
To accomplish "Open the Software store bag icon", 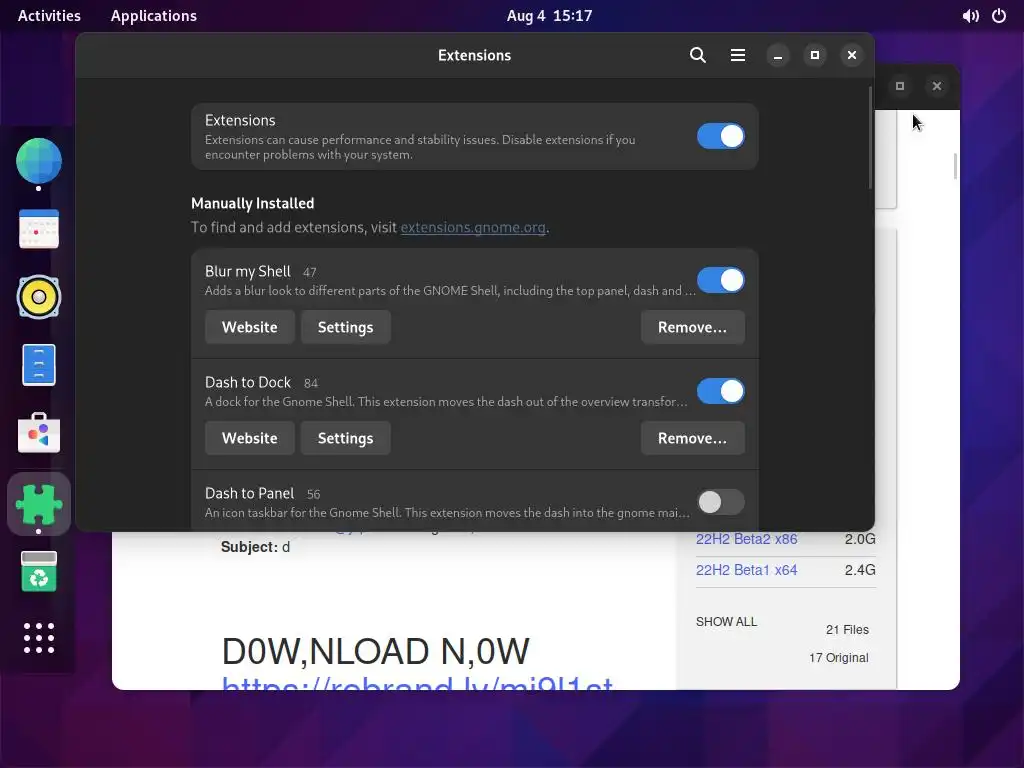I will 39,433.
